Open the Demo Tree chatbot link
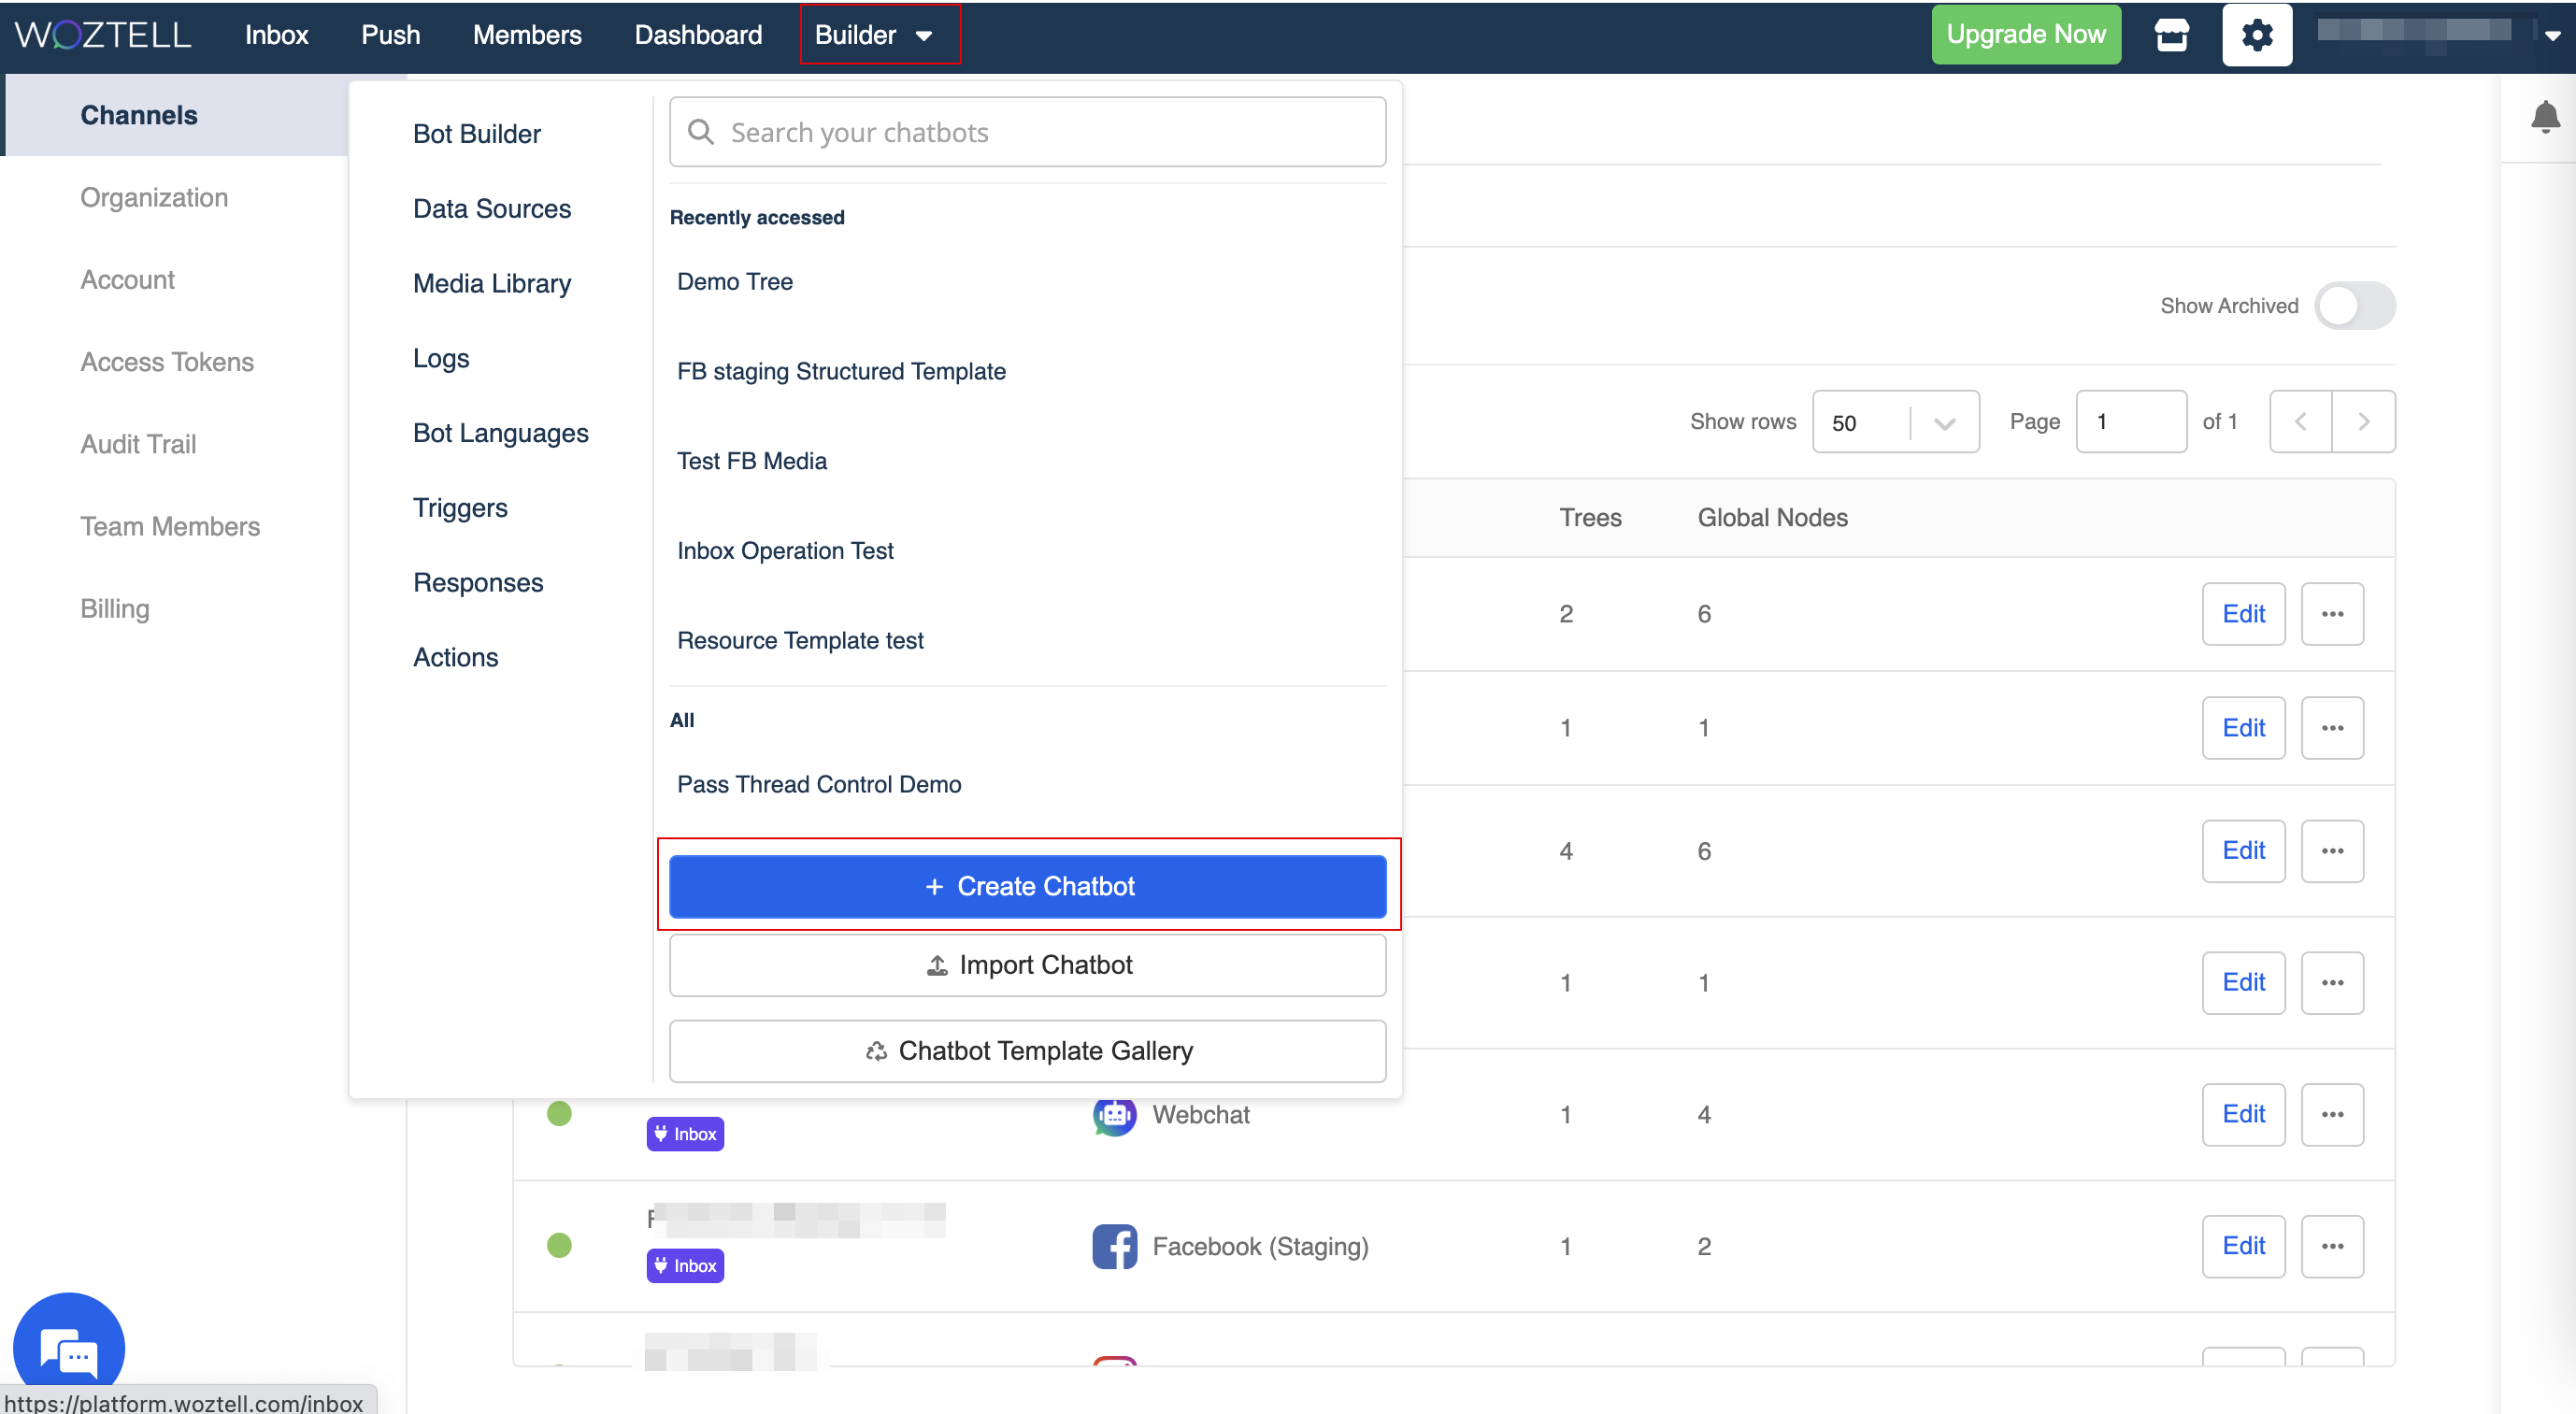Image resolution: width=2576 pixels, height=1414 pixels. click(735, 282)
